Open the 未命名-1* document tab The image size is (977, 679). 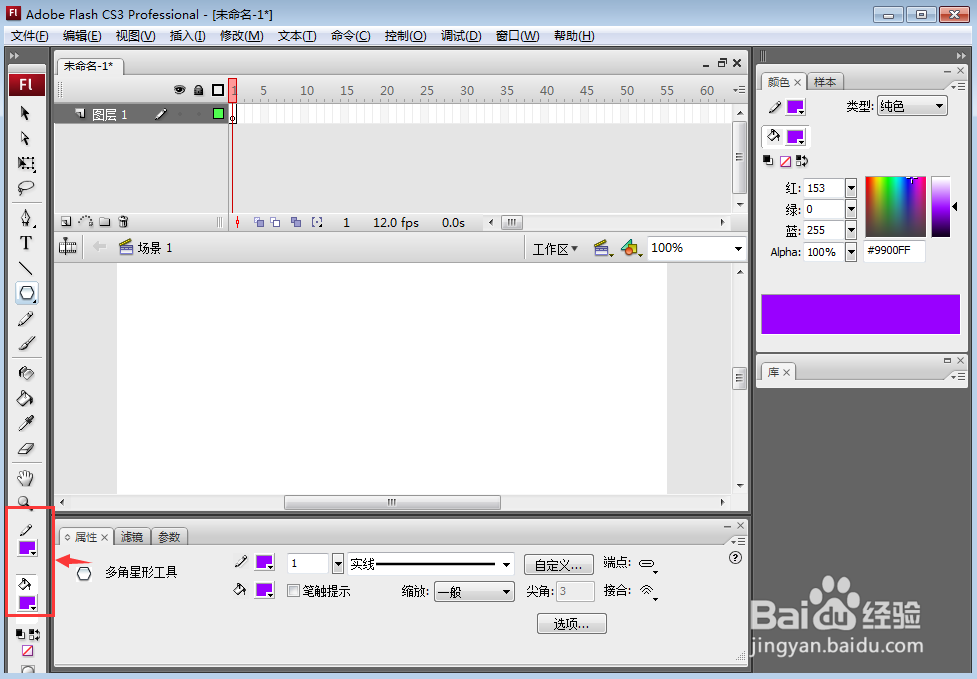click(89, 66)
